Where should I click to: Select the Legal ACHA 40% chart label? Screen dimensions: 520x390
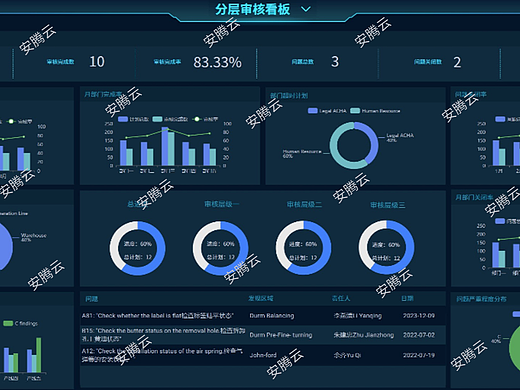400,137
